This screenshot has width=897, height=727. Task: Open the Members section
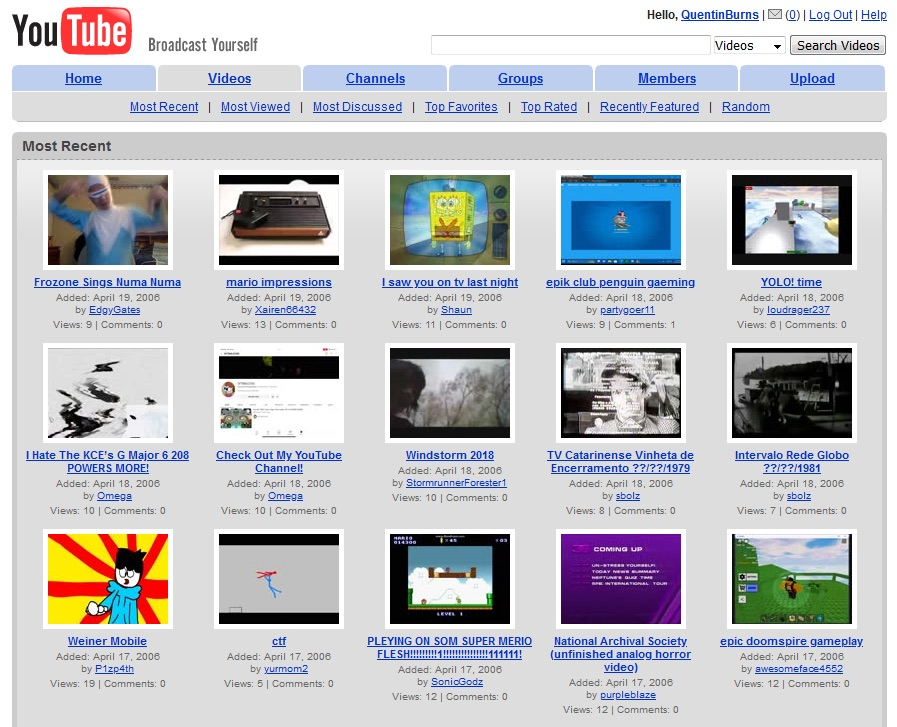(x=666, y=78)
